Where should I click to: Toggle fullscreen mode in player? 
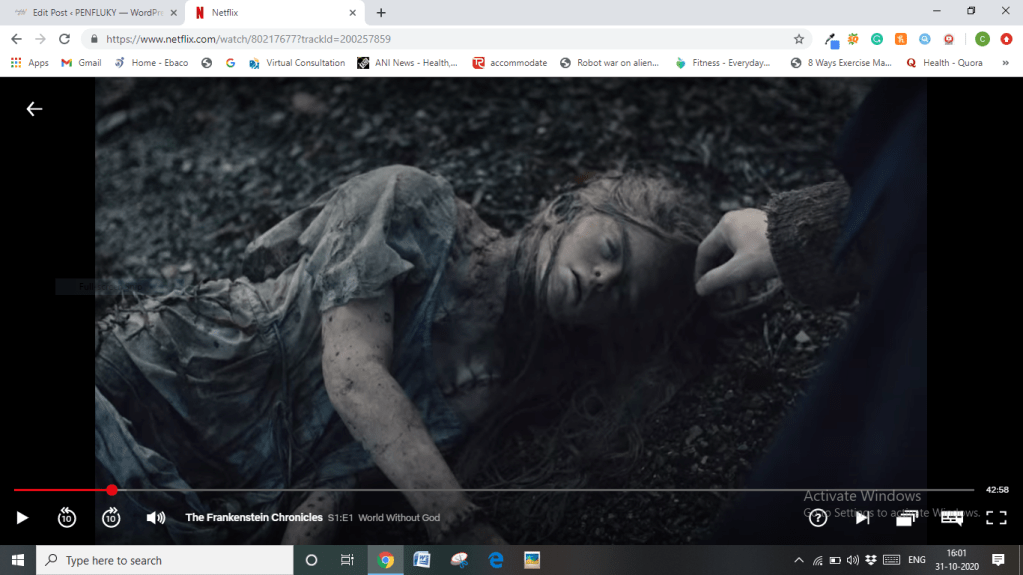point(996,517)
